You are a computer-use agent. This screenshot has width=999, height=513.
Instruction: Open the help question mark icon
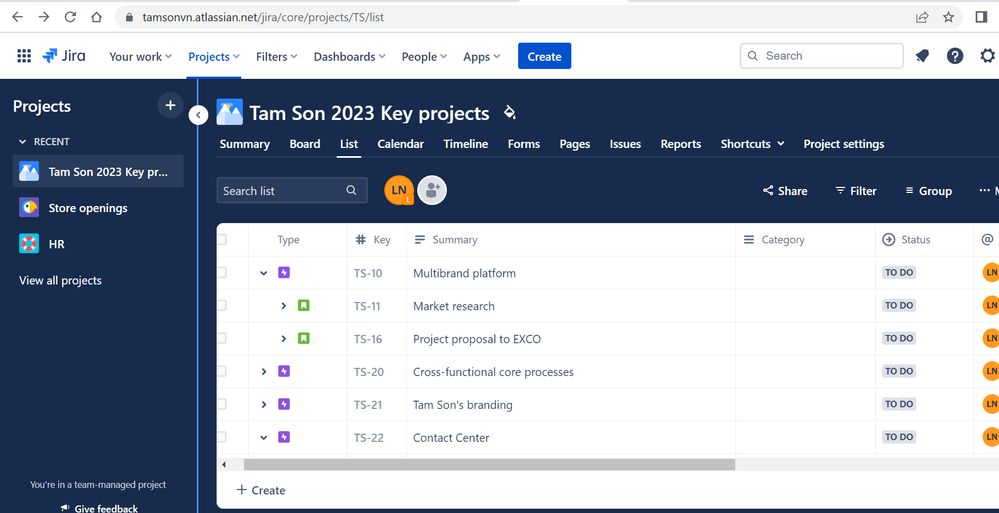click(954, 56)
